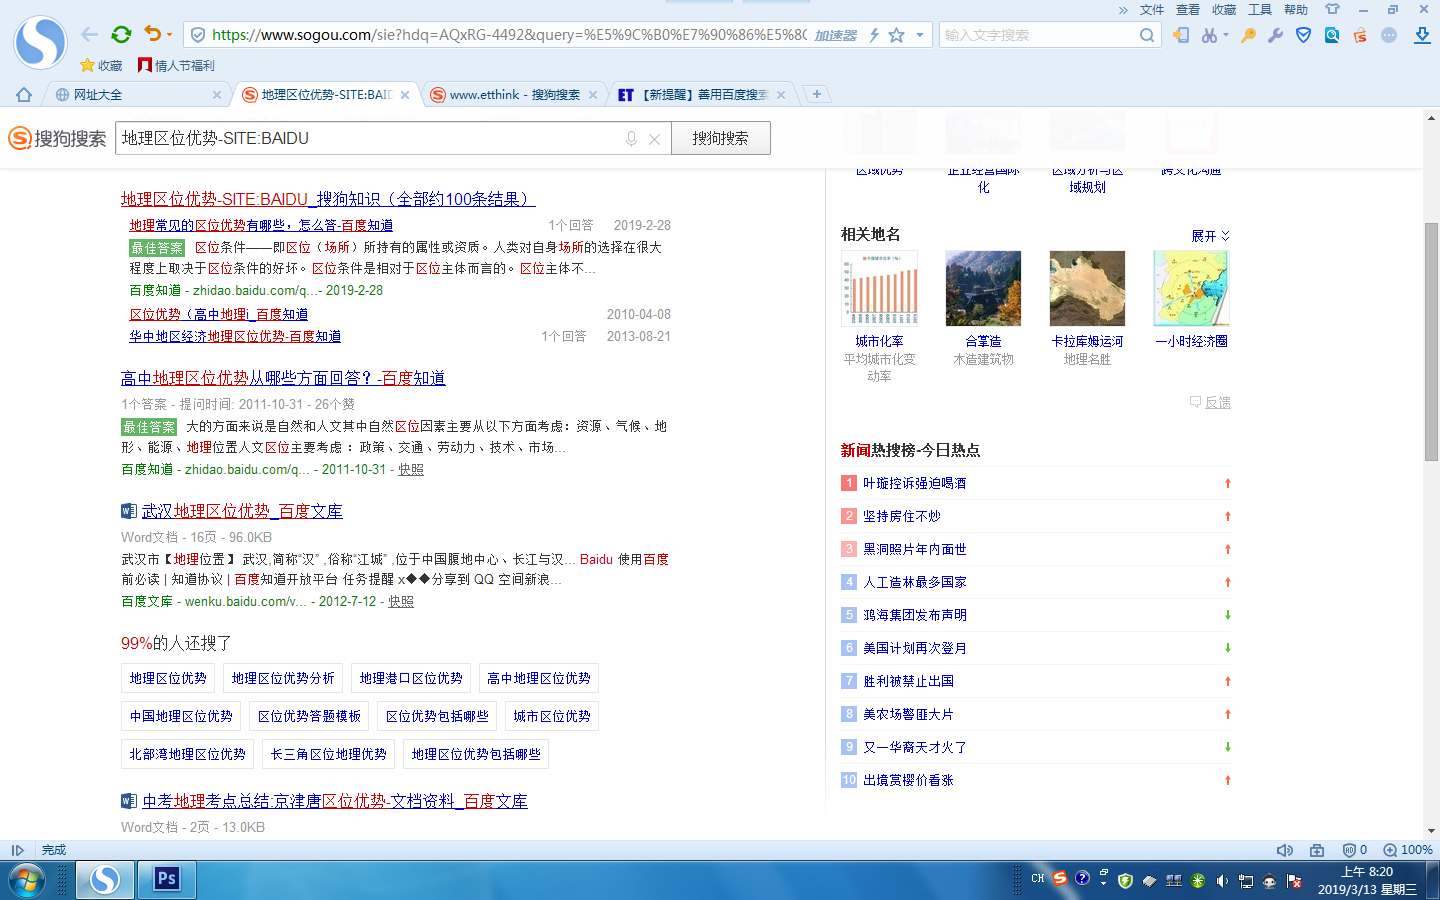Screen dimensions: 1440x900
Task: Click the 城市化率 chart thumbnail
Action: [x=879, y=288]
